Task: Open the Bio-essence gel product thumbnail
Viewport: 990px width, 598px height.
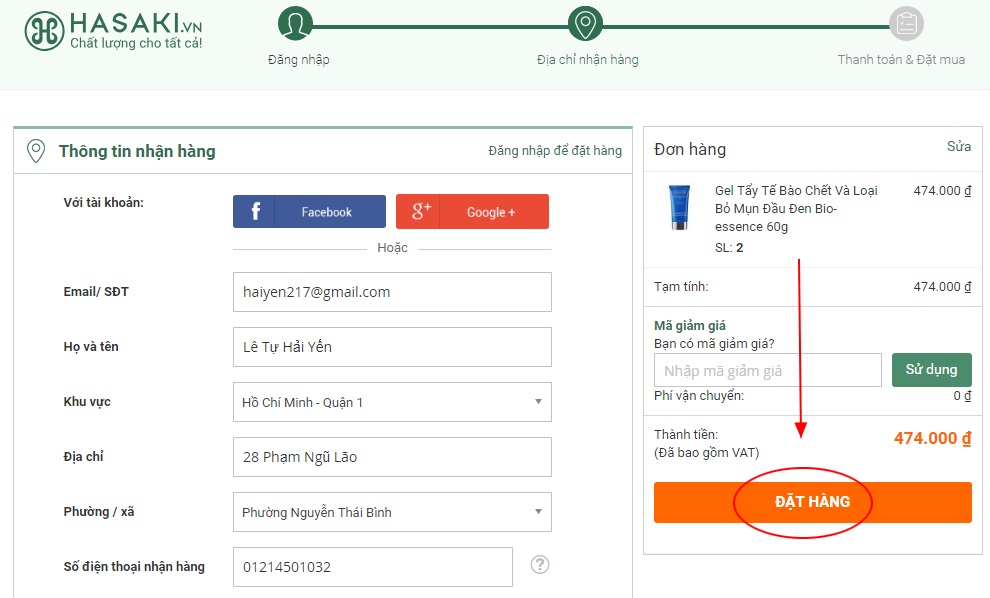Action: 679,207
